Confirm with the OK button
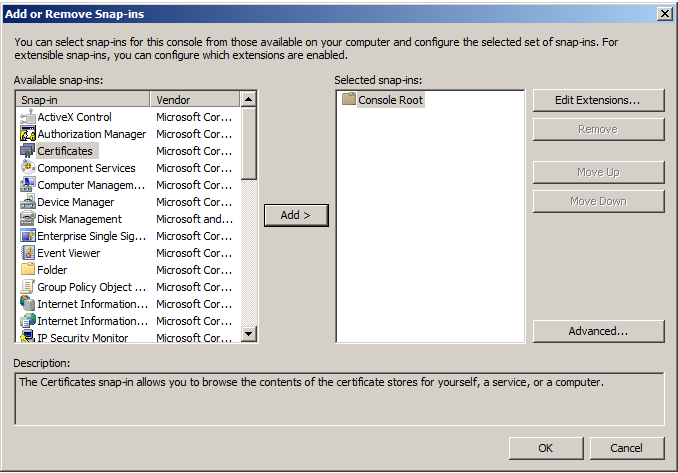 pyautogui.click(x=546, y=448)
